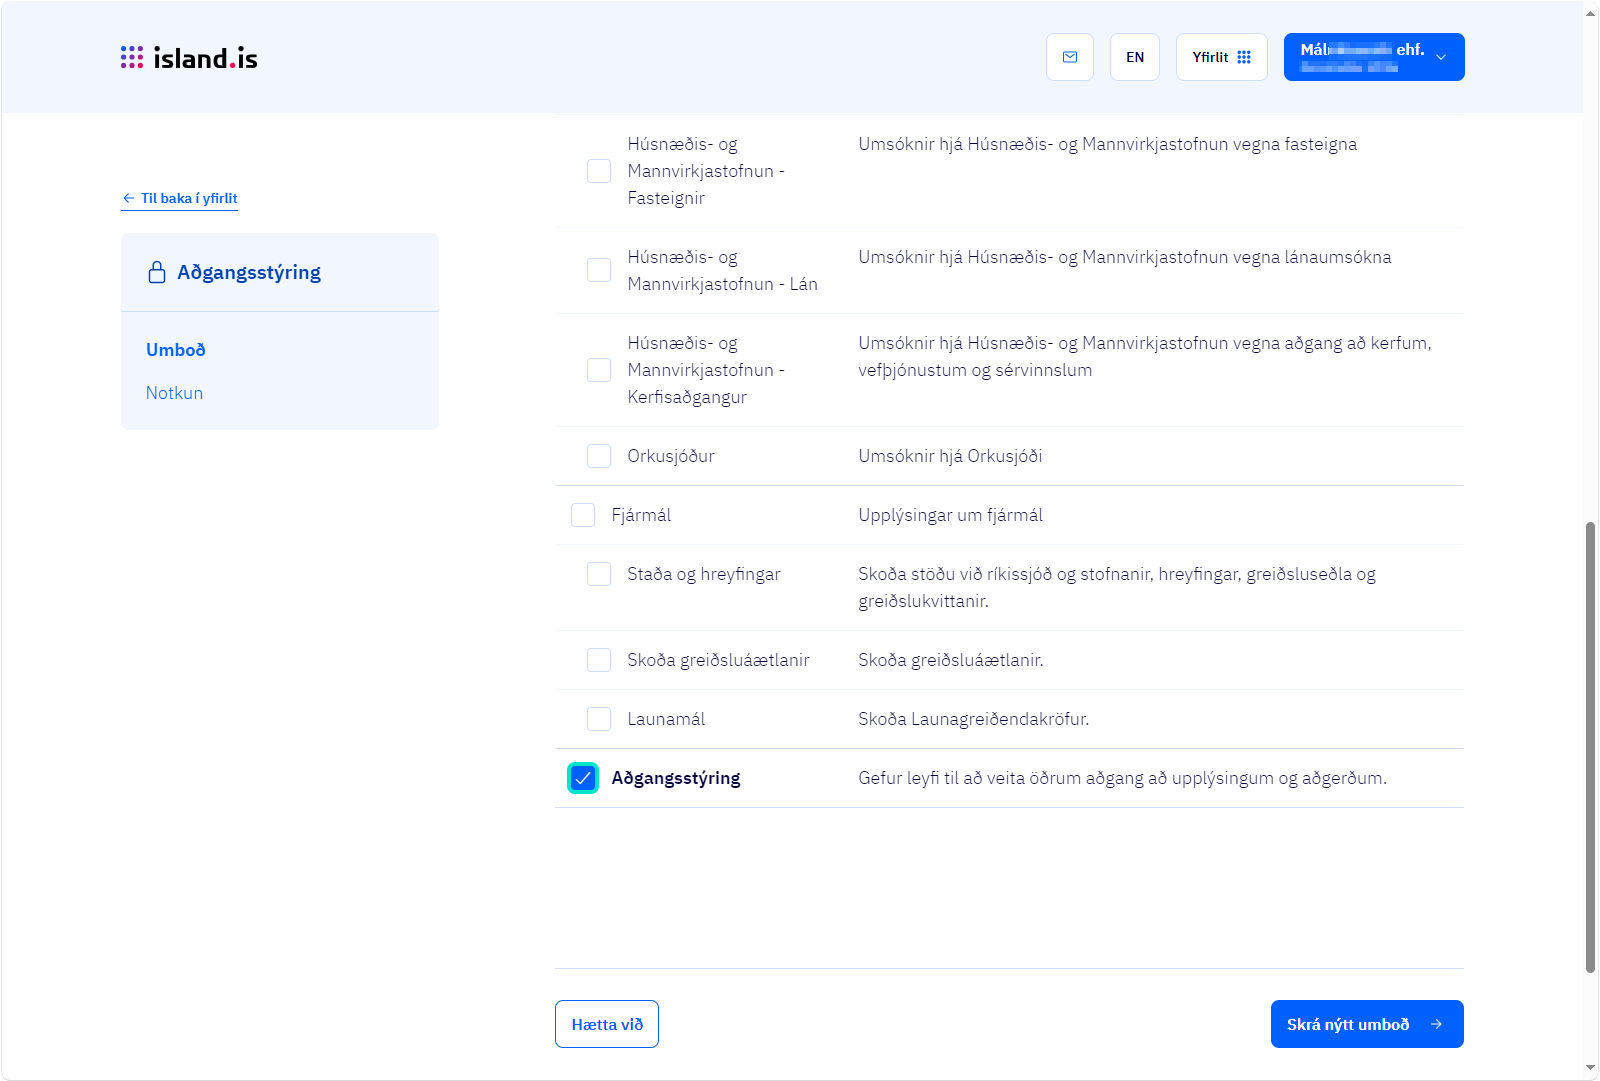Click the back arrow beside Til baka
Screen dimensions: 1600x1081
click(x=128, y=198)
